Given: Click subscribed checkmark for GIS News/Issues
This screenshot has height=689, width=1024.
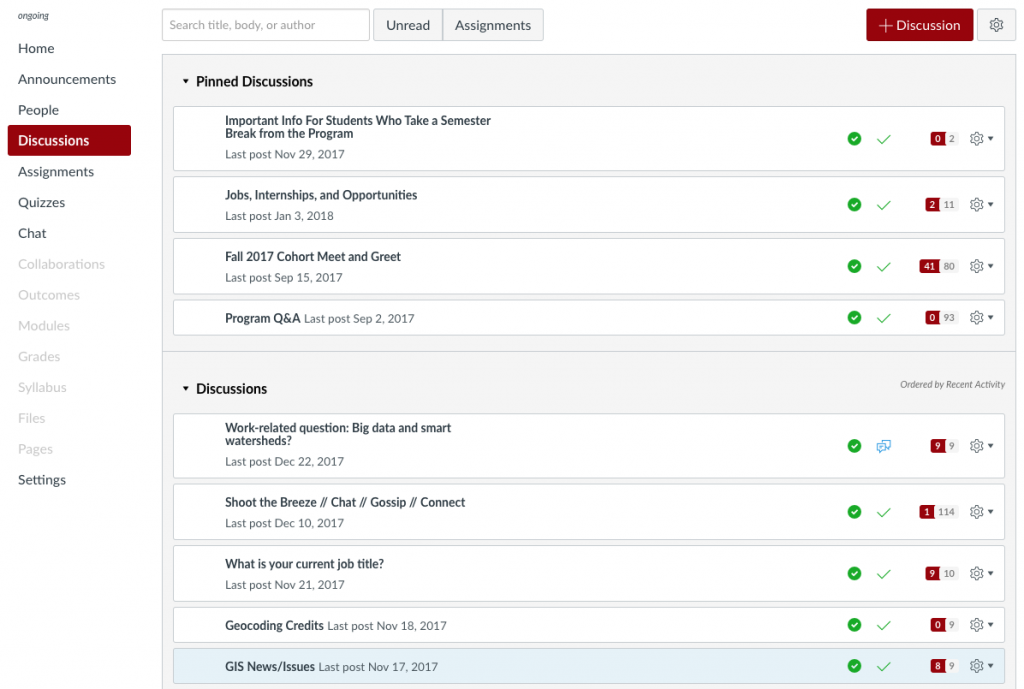Looking at the screenshot, I should pos(884,666).
